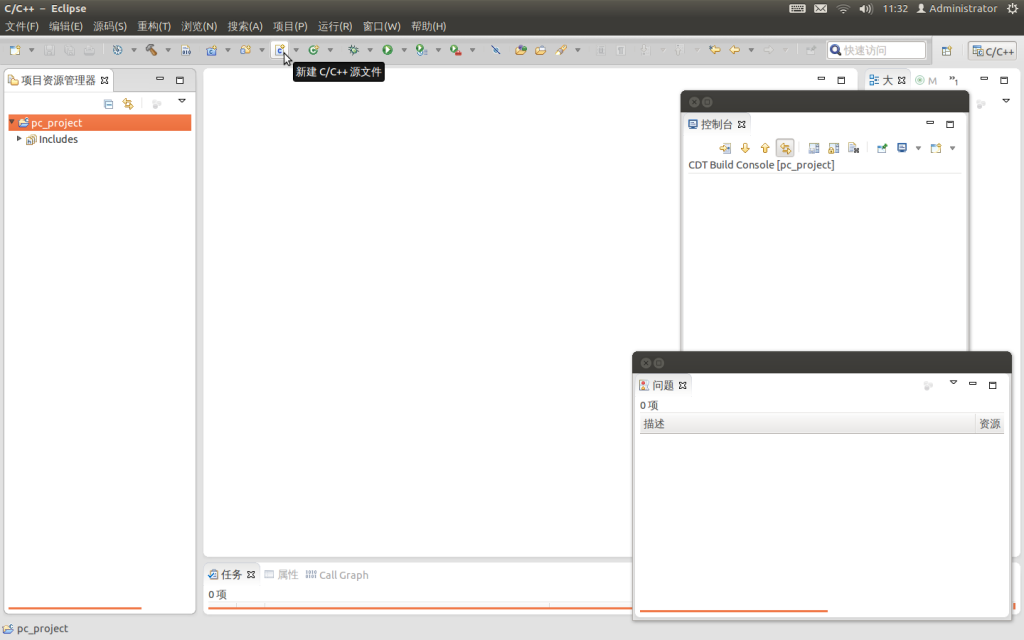Open the Project Explorer view menu
Screen dimensions: 1024x640
click(x=181, y=101)
